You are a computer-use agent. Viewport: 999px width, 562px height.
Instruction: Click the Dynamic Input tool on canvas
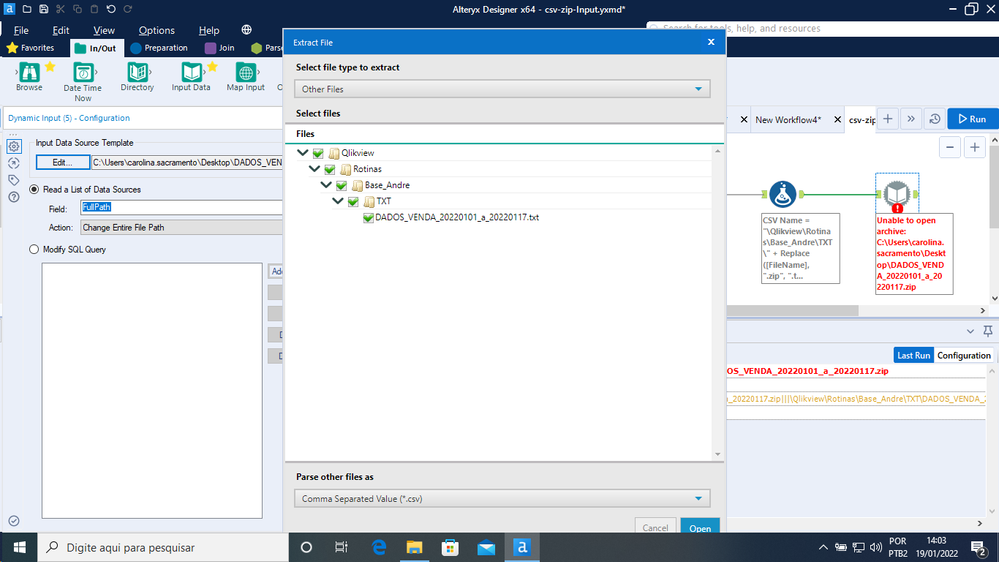[x=897, y=194]
